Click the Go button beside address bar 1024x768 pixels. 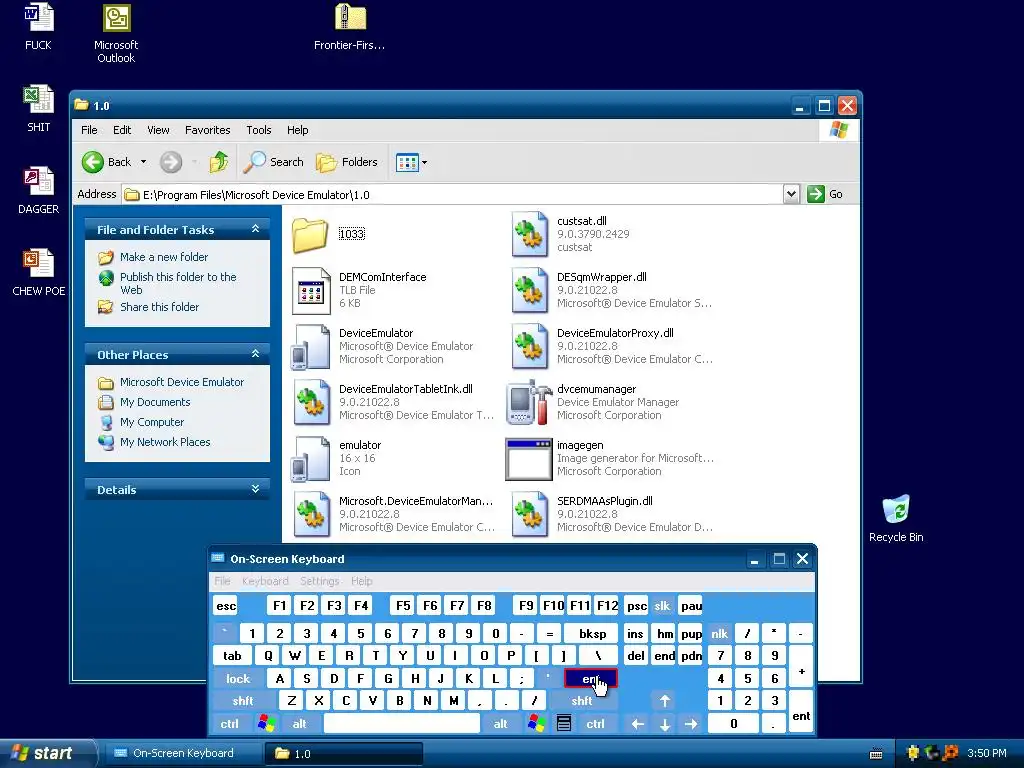(825, 194)
